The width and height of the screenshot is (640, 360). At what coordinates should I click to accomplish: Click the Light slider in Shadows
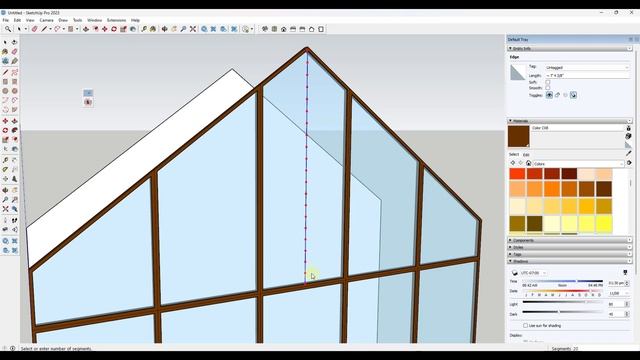(562, 302)
